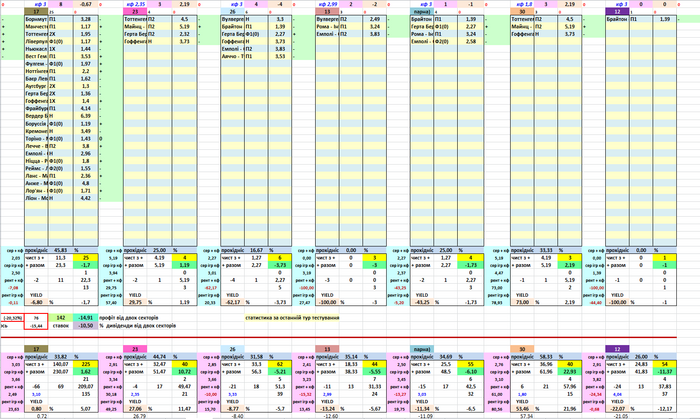Screen dimensions: 700x419
Task: Select the Ланс team cell
Action: click(36, 176)
